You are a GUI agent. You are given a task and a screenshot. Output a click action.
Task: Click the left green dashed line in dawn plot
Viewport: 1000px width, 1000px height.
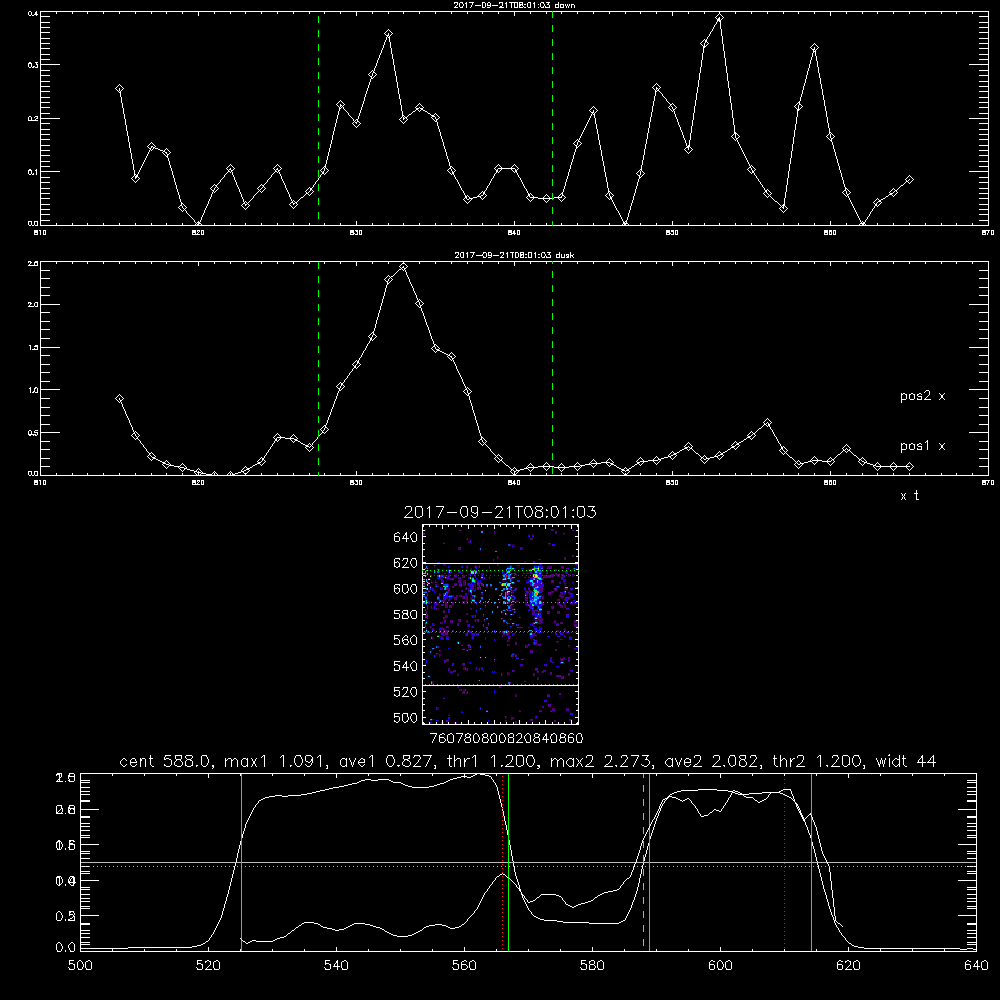pos(318,118)
